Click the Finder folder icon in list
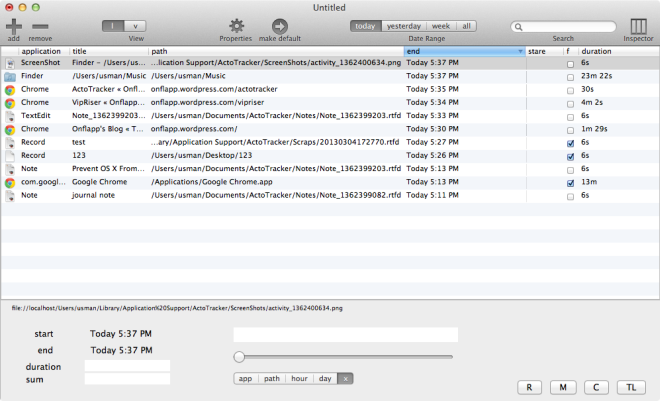The height and width of the screenshot is (401, 660). pos(10,77)
